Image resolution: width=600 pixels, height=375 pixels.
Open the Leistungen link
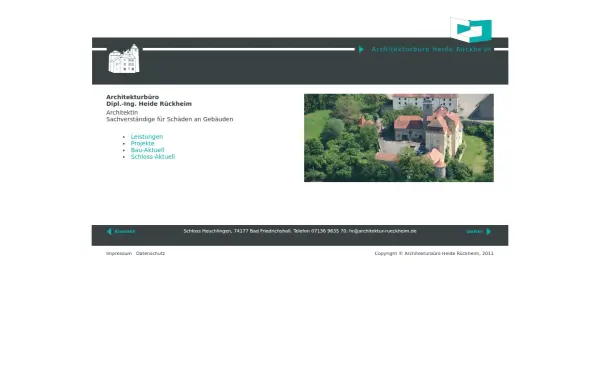click(147, 137)
